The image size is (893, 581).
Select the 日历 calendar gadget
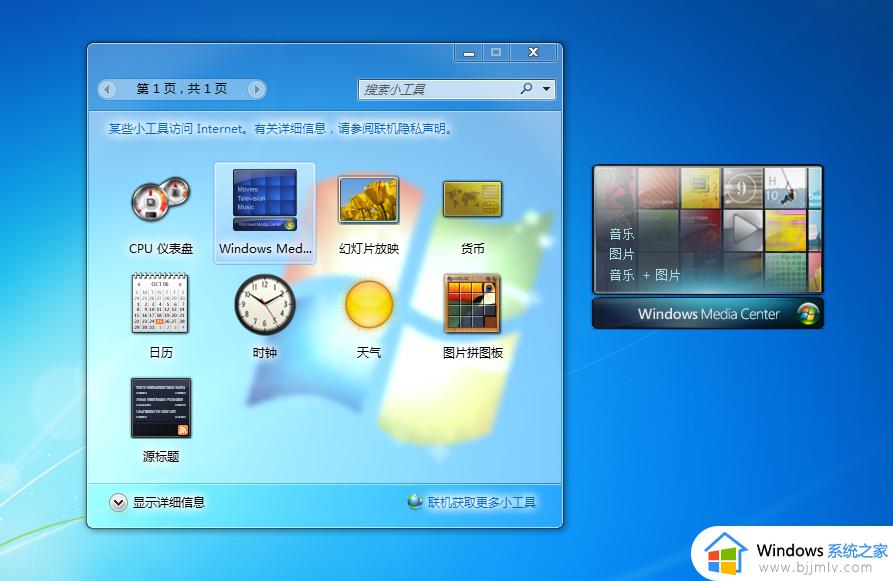(x=160, y=303)
